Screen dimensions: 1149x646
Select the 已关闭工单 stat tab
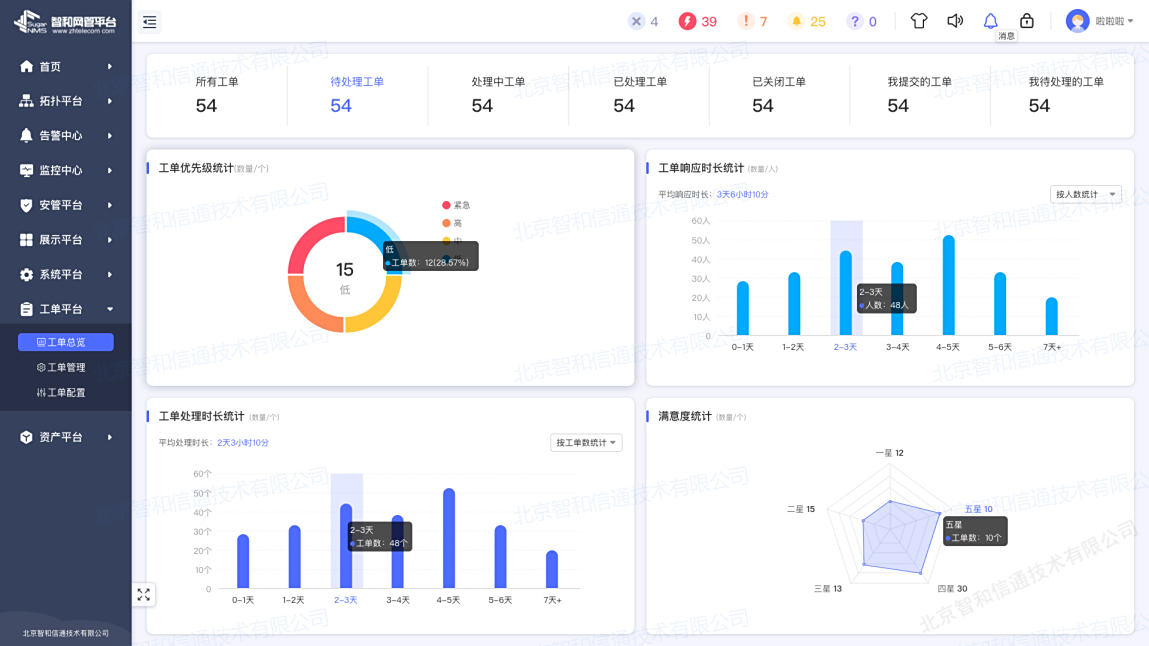click(779, 95)
